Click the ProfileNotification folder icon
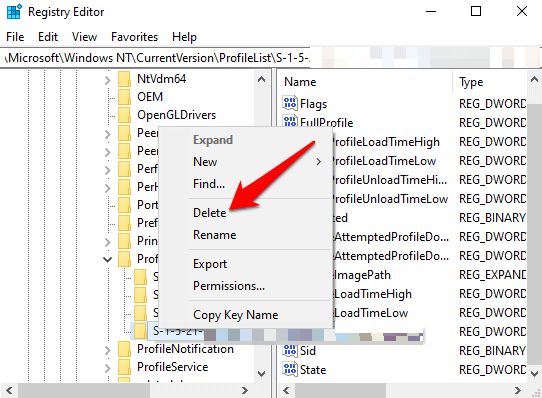The image size is (542, 398). coord(124,349)
